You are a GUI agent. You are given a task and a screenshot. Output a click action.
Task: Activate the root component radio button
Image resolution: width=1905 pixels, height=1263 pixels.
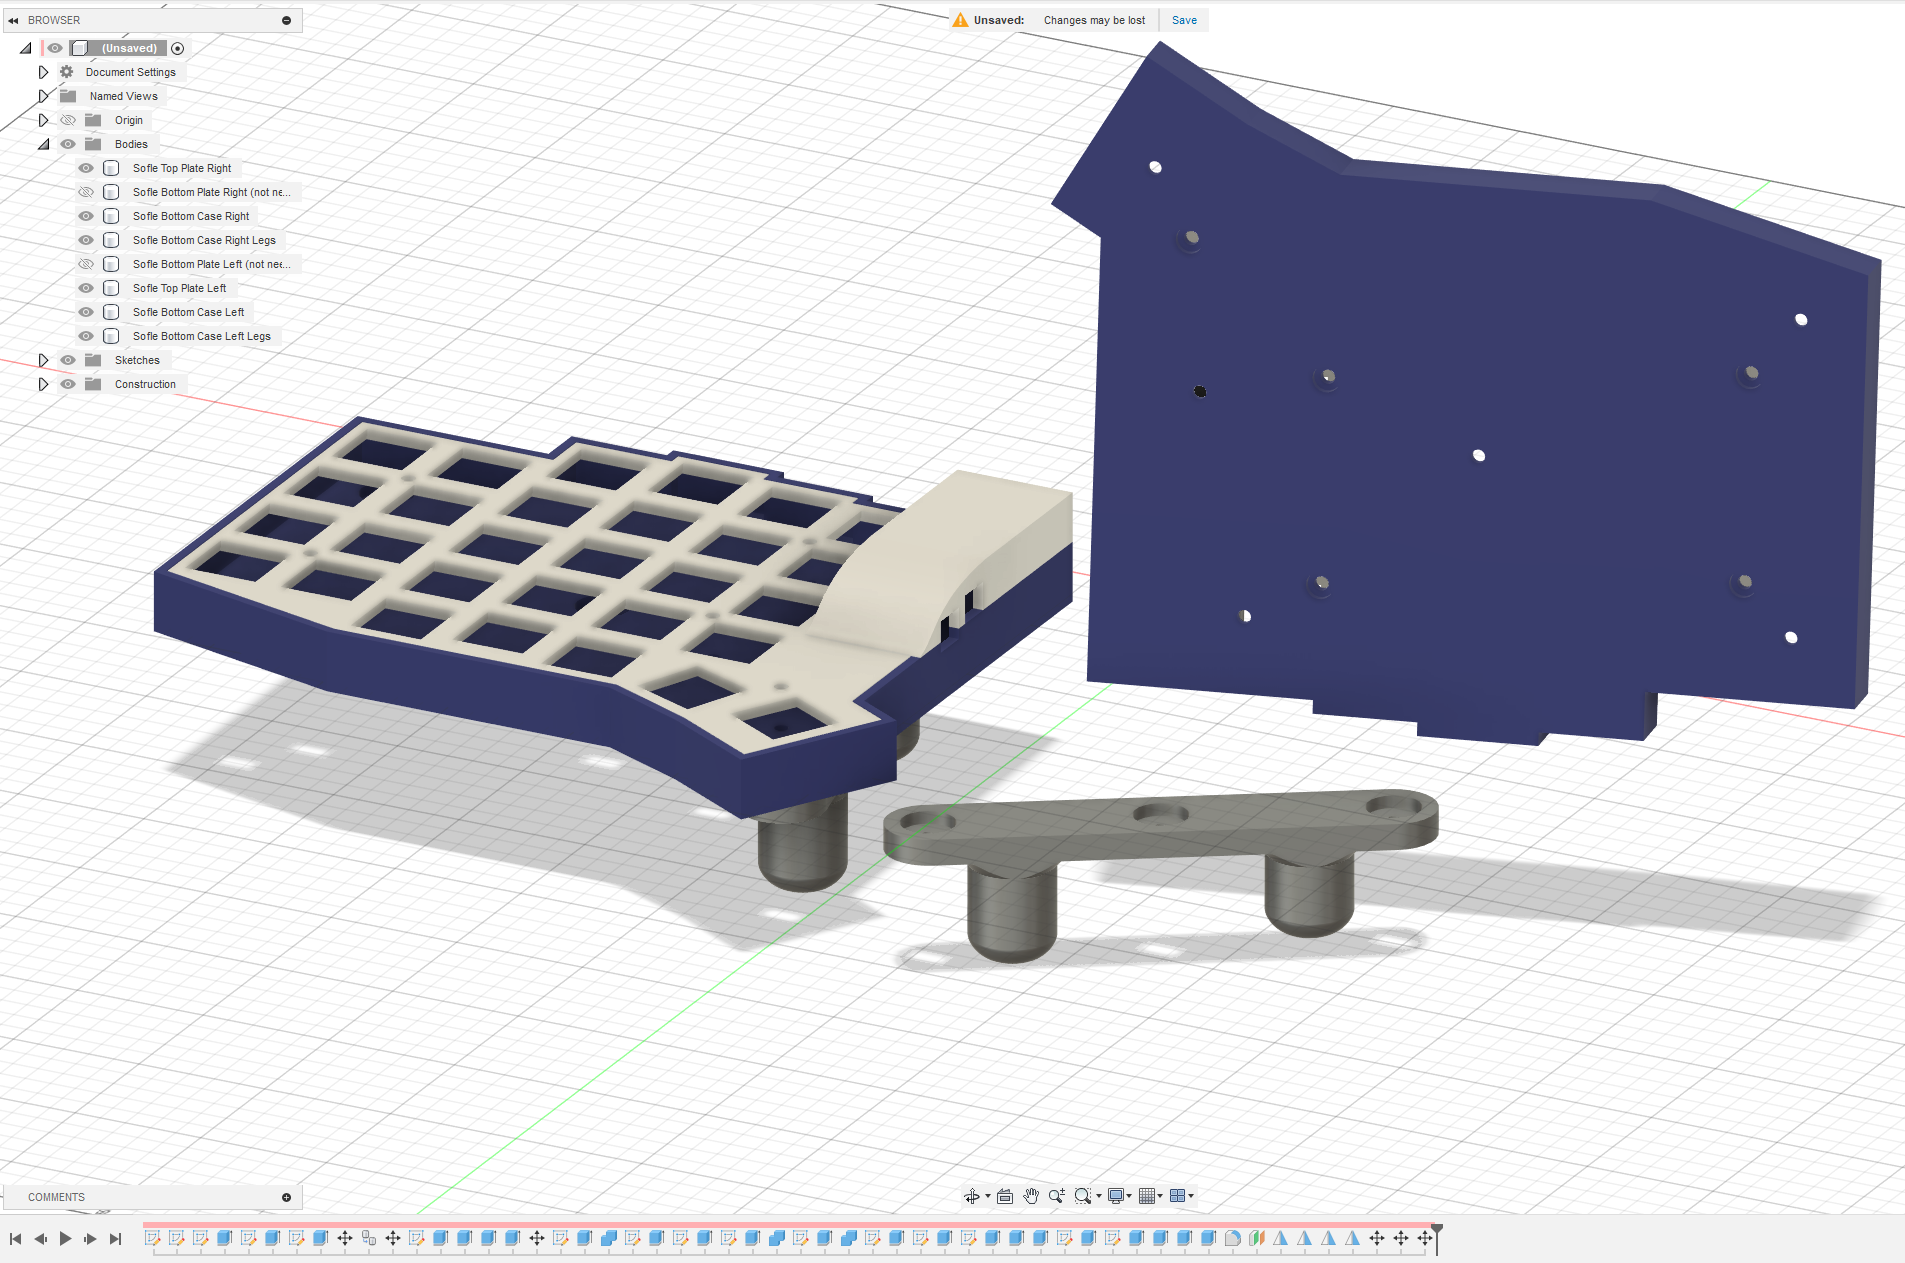pos(178,48)
